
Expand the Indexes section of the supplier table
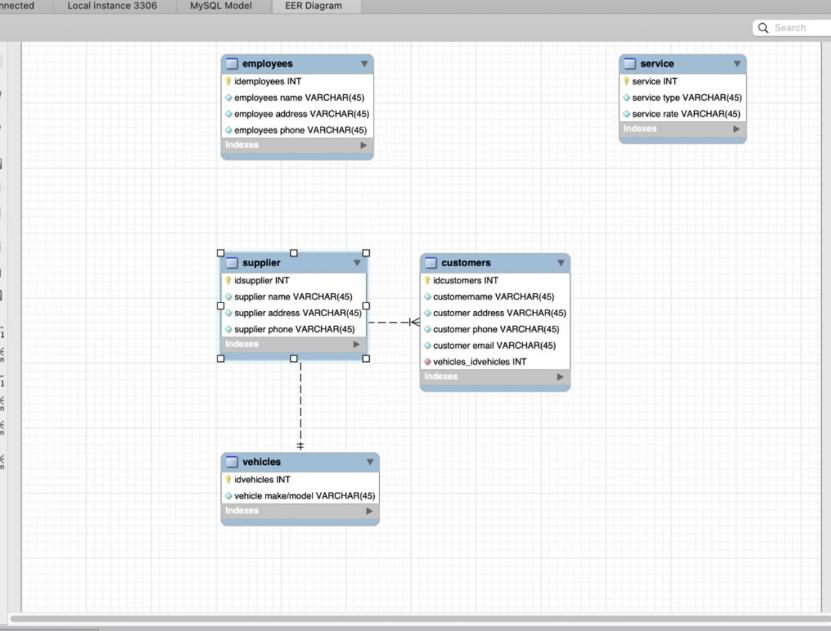pyautogui.click(x=357, y=344)
